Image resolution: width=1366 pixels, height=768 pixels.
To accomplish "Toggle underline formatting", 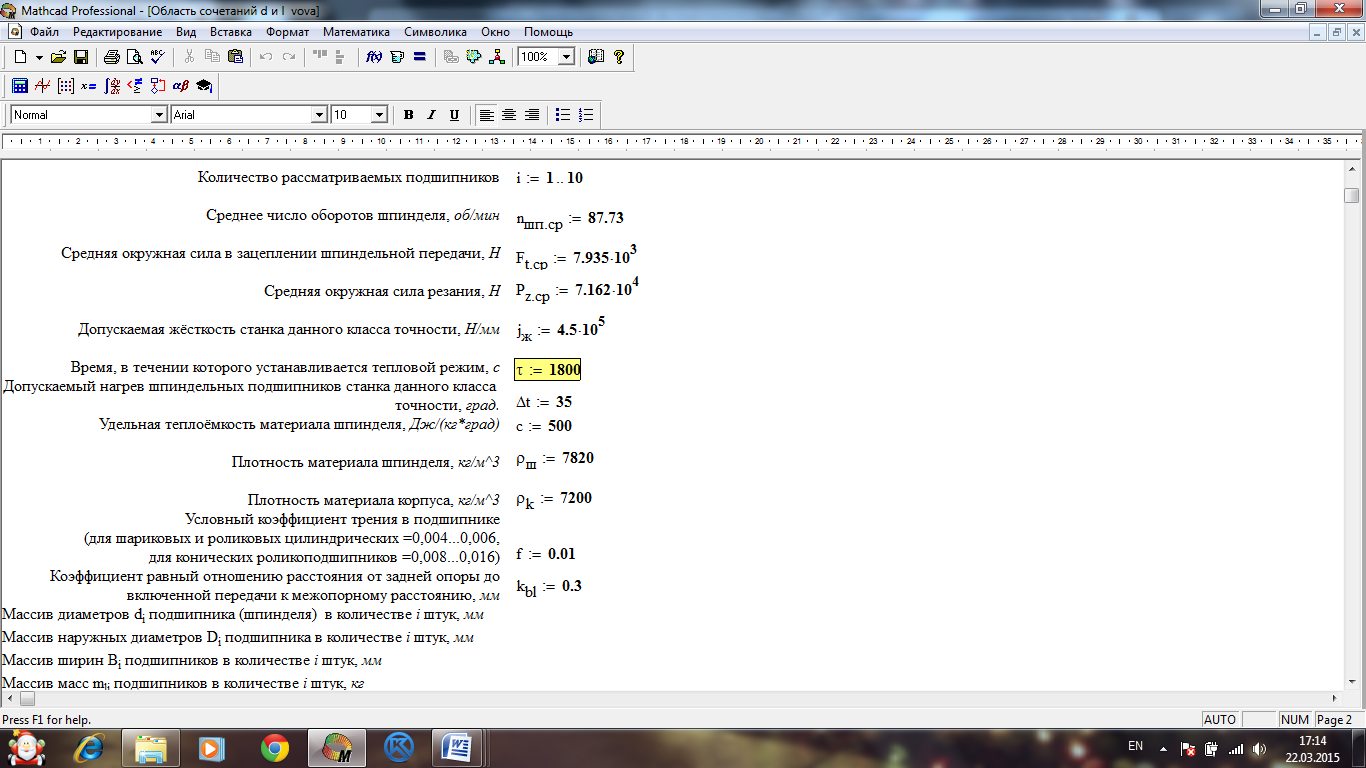I will 454,115.
